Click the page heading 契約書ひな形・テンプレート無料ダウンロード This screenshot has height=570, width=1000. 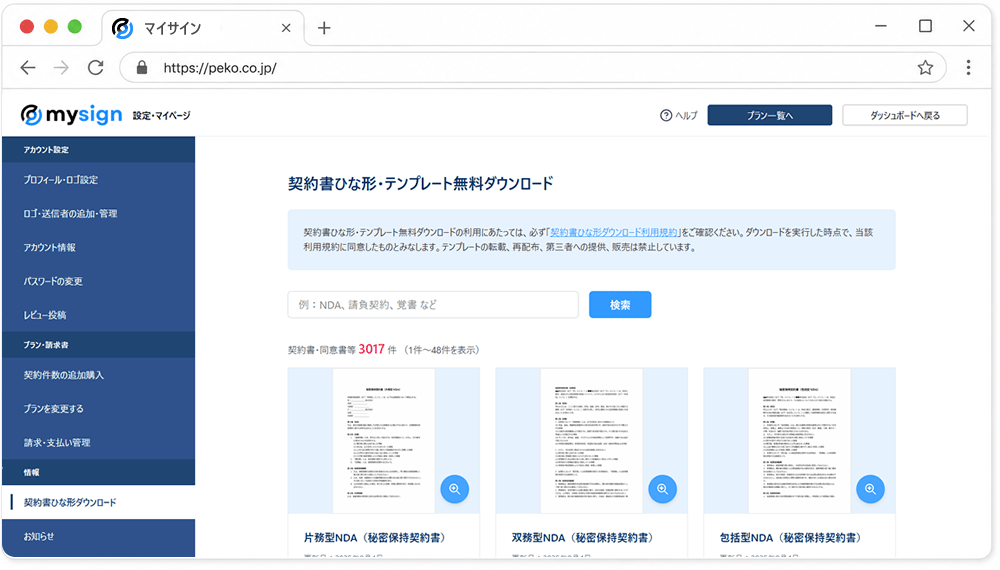pyautogui.click(x=420, y=184)
